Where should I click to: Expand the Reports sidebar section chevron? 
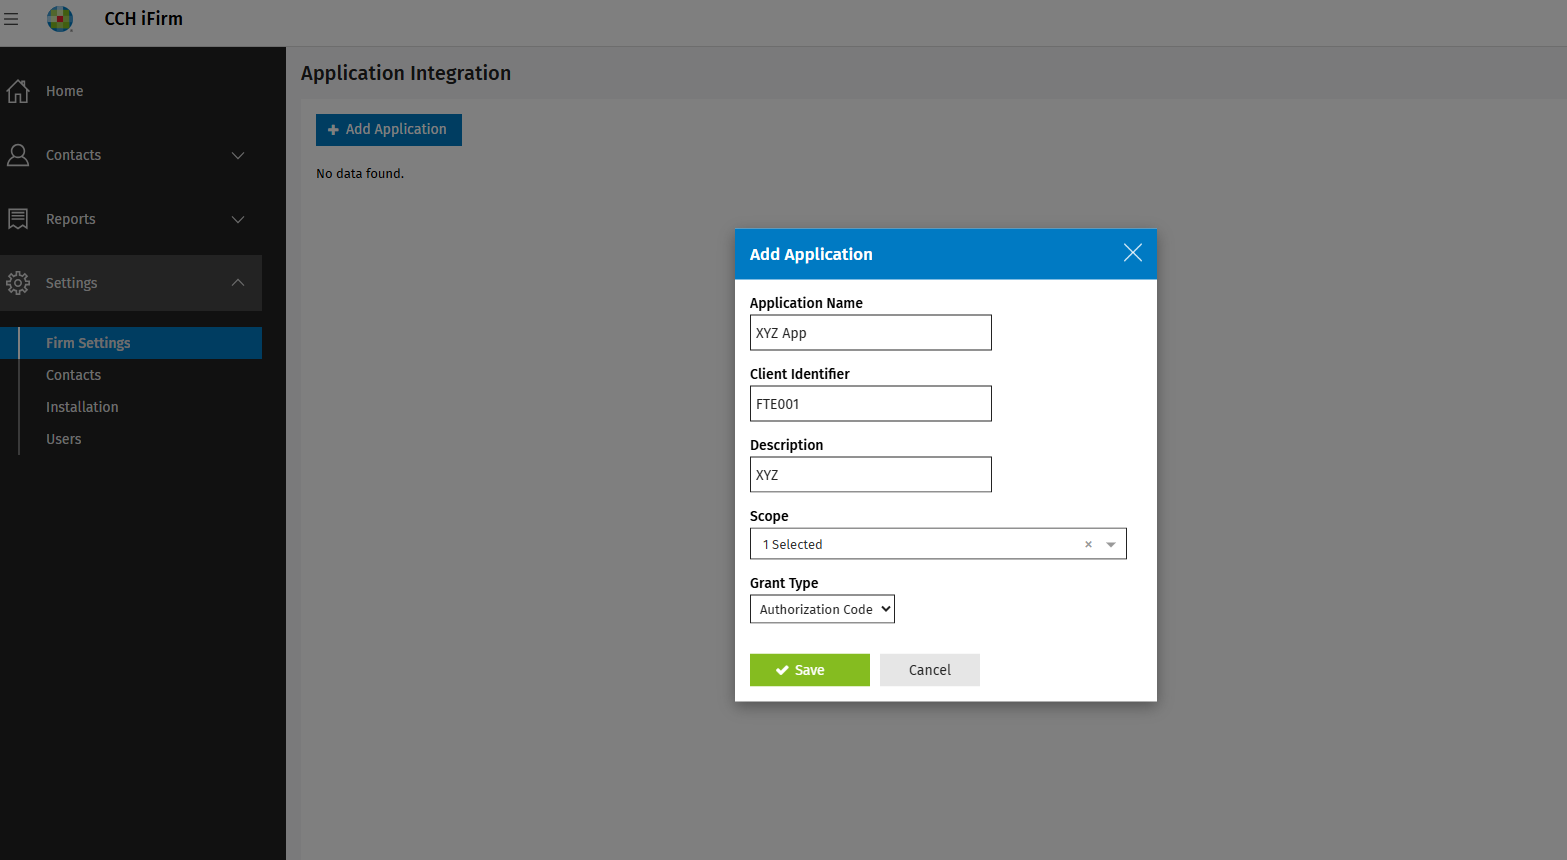click(238, 219)
